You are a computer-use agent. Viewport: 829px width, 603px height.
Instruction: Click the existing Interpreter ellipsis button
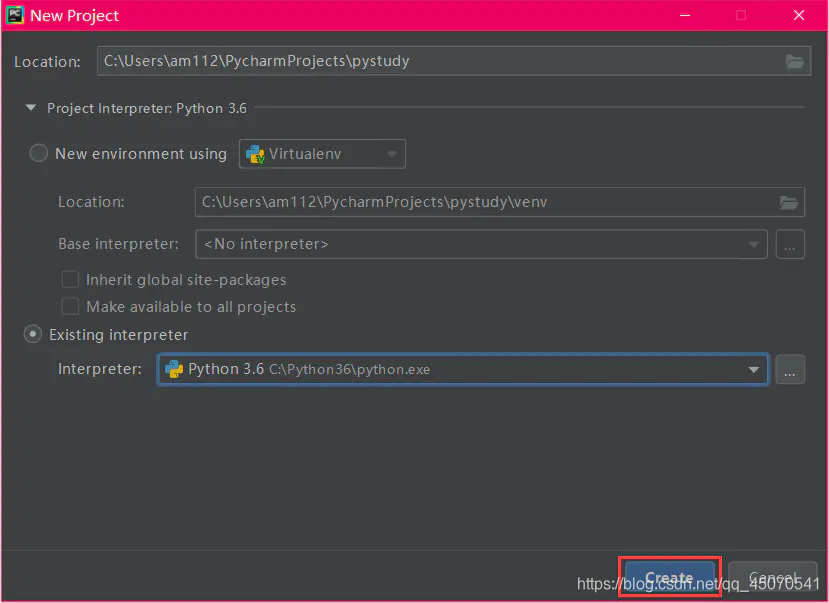click(x=790, y=369)
